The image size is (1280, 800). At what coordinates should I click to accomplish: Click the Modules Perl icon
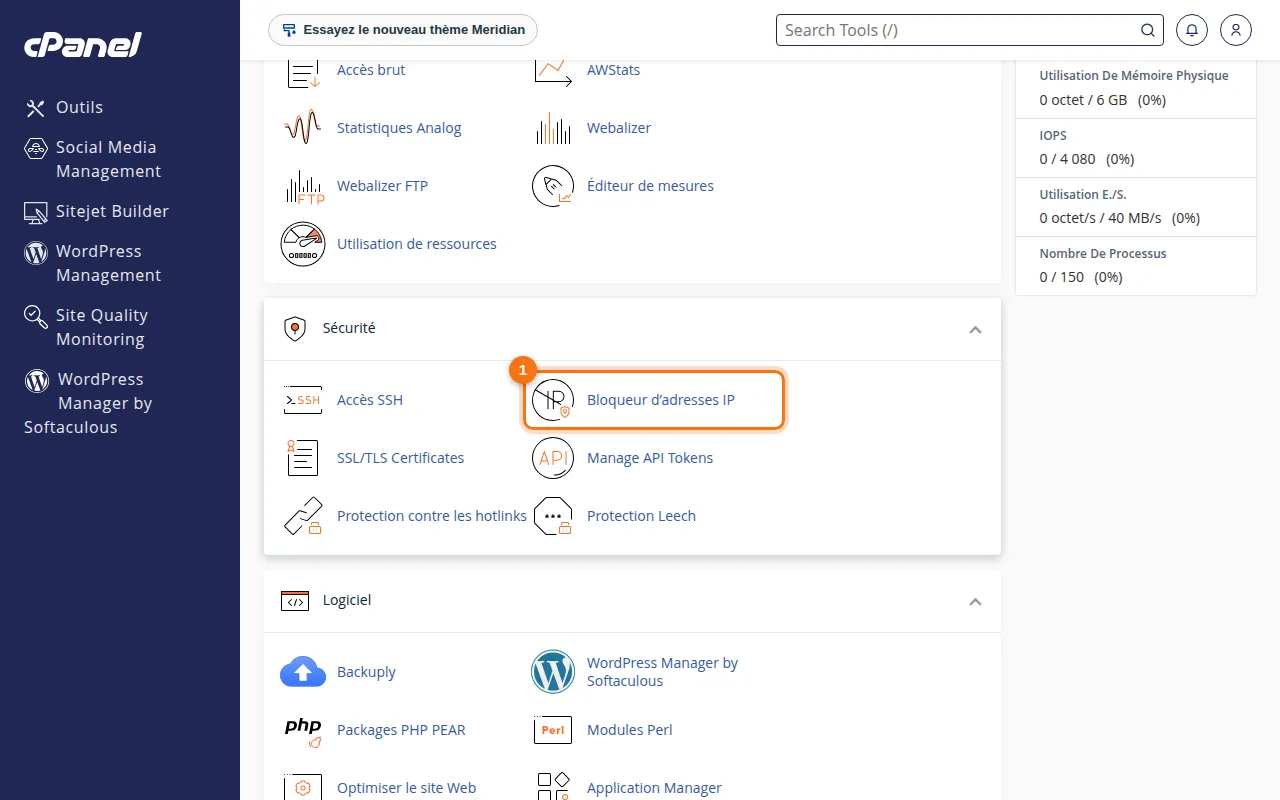point(553,730)
